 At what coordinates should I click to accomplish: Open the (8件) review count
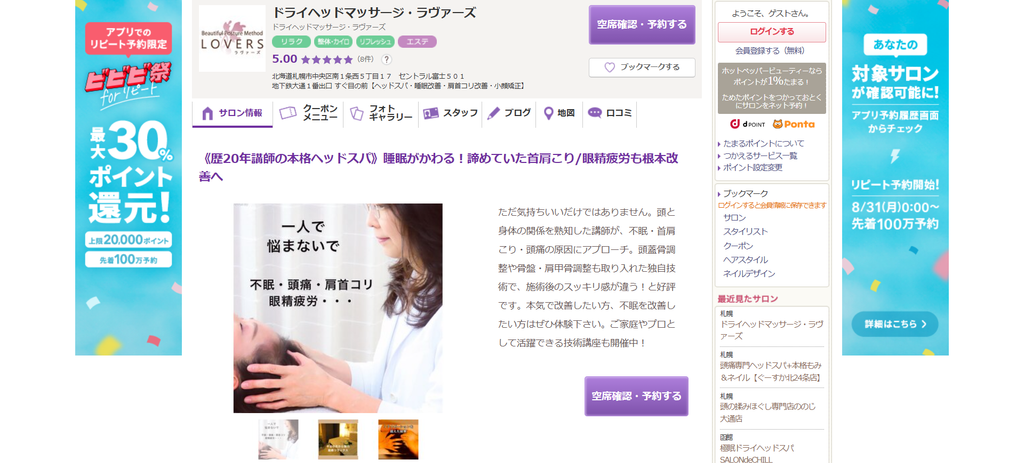tap(366, 59)
